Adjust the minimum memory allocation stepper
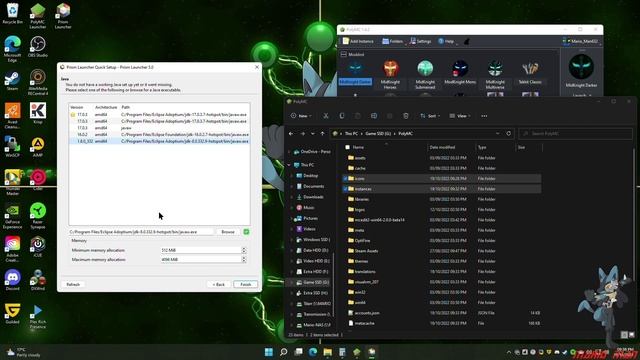 coord(244,250)
